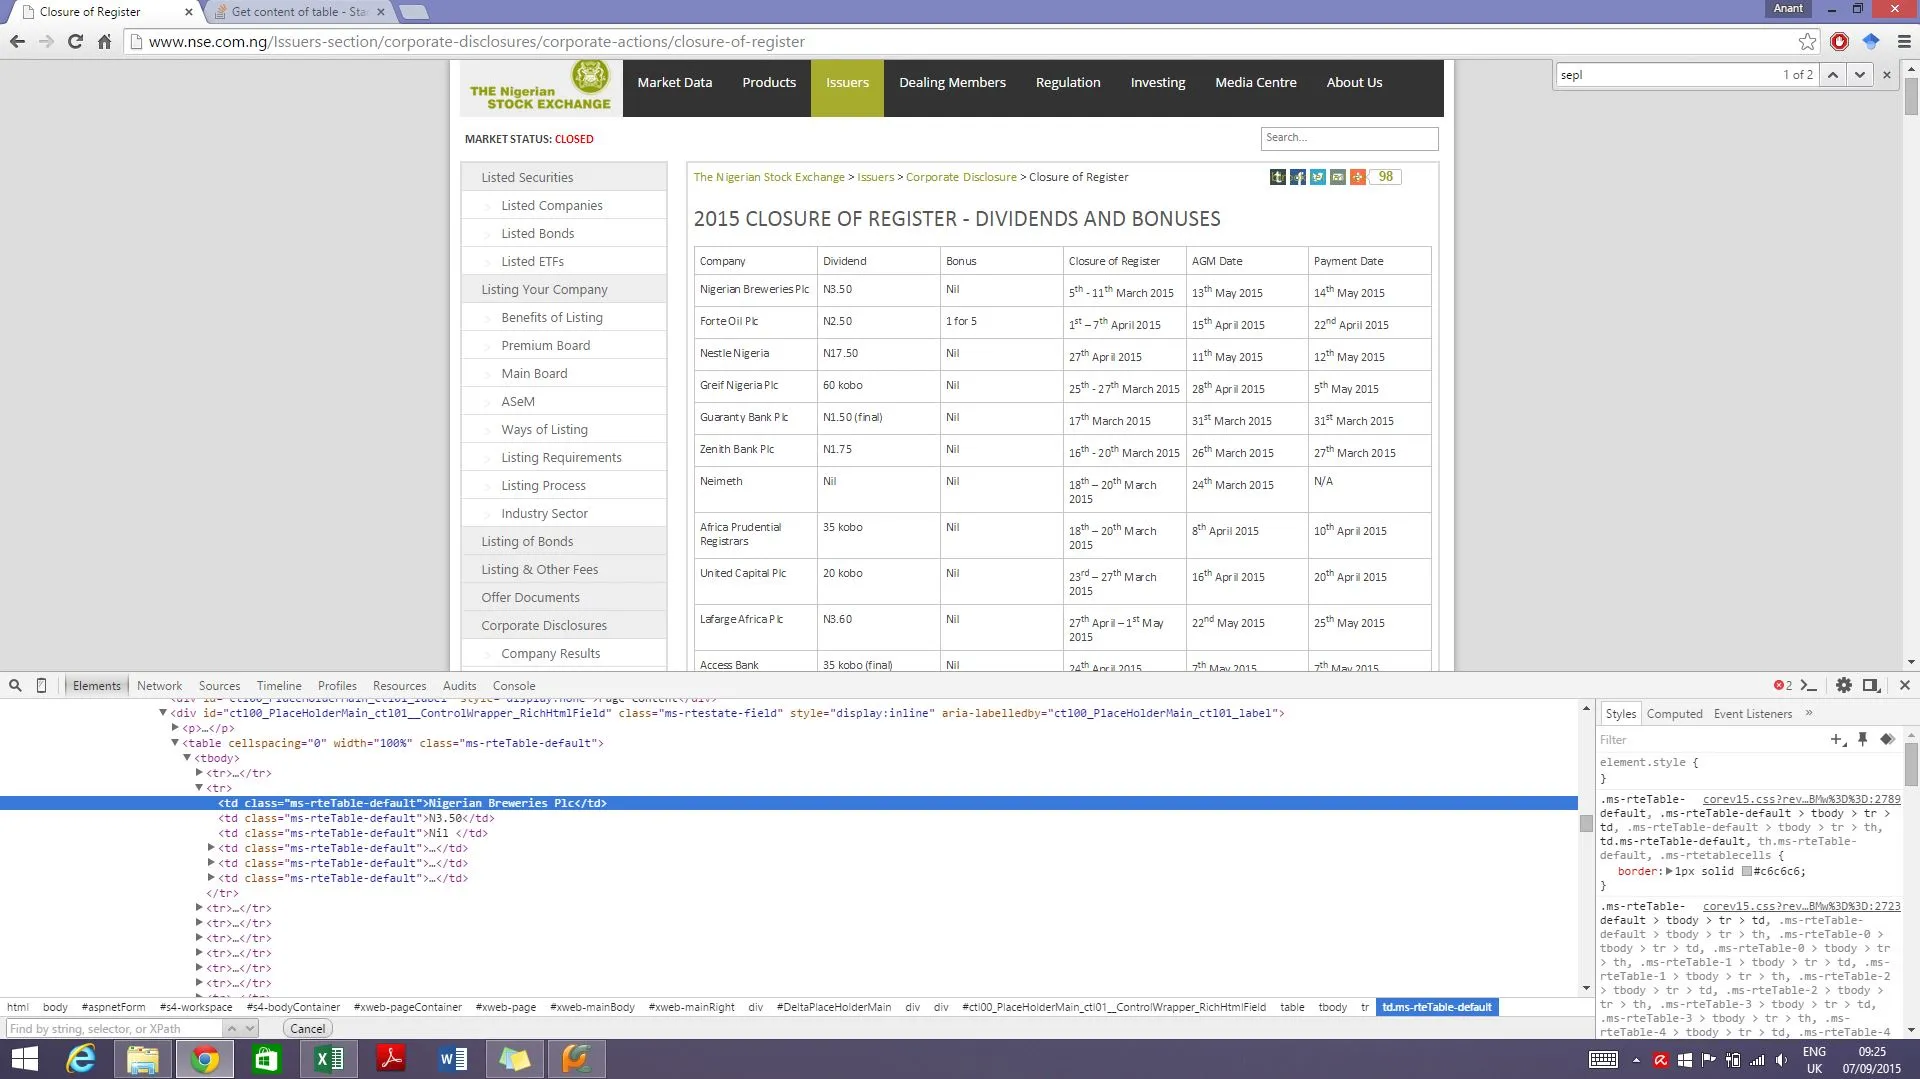This screenshot has height=1079, width=1920.
Task: Open the Regulation site menu
Action: pos(1068,83)
